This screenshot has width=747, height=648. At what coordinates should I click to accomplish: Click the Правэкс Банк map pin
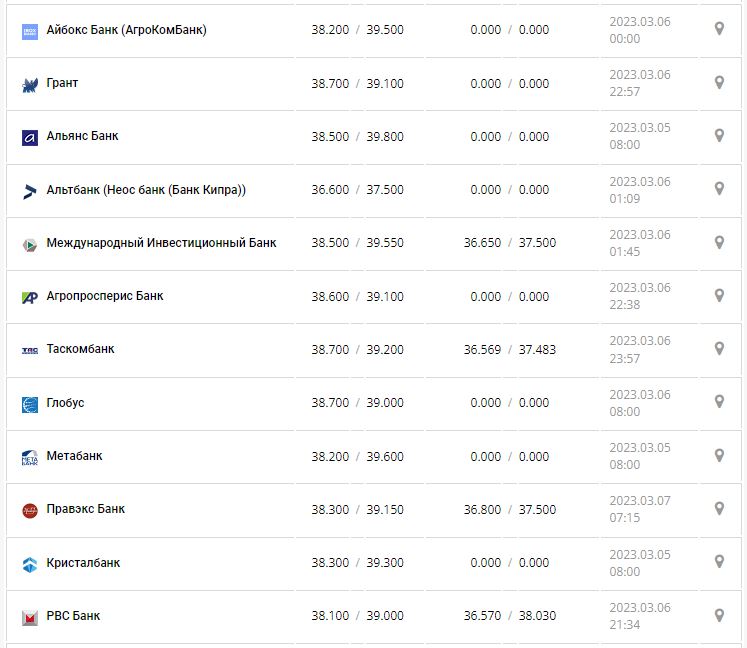point(718,508)
